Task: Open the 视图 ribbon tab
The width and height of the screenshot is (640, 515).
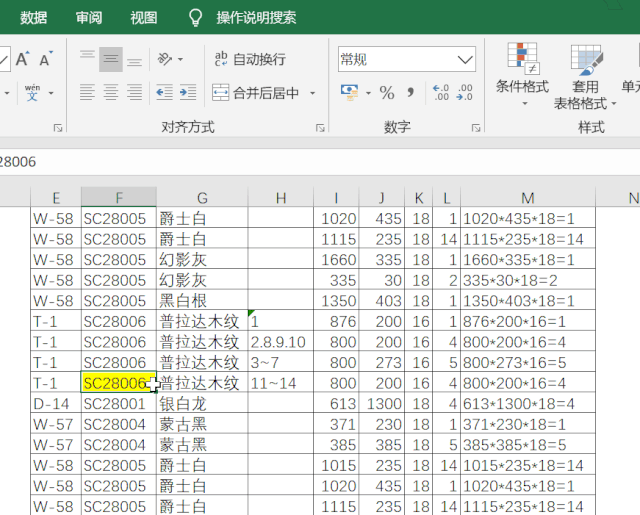Action: (x=144, y=18)
